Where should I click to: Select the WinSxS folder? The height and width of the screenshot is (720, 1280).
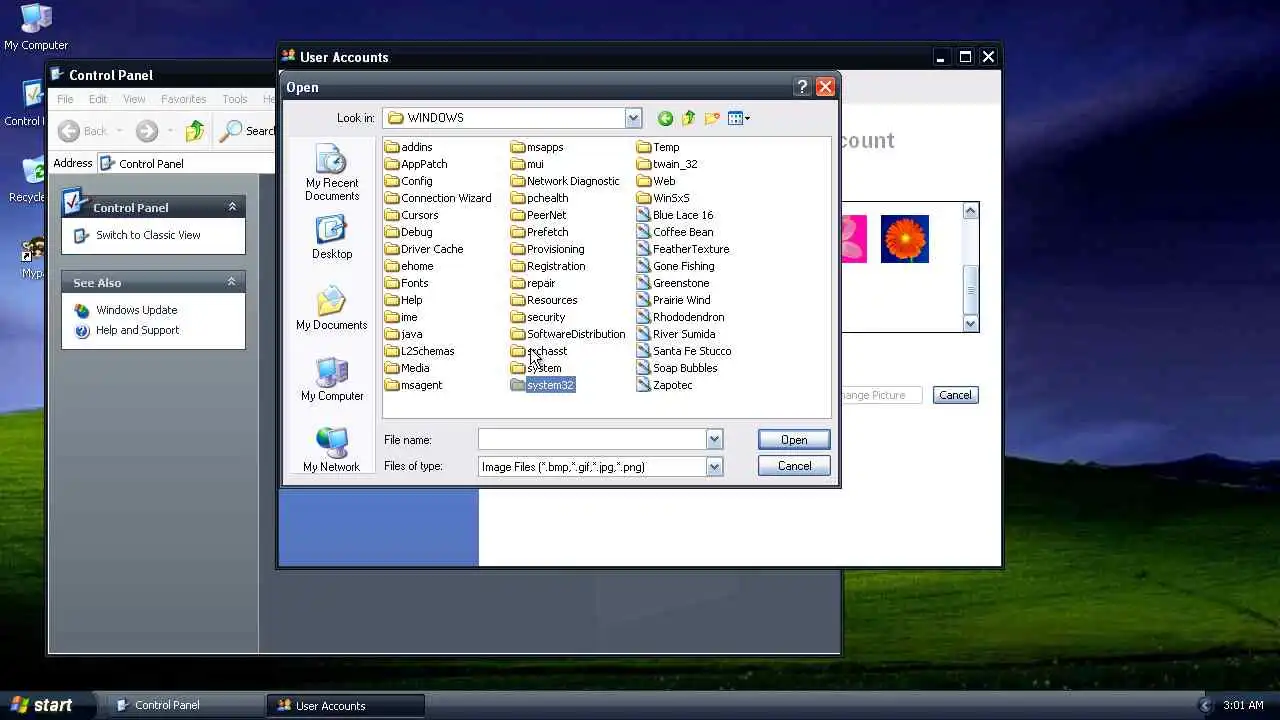[663, 198]
